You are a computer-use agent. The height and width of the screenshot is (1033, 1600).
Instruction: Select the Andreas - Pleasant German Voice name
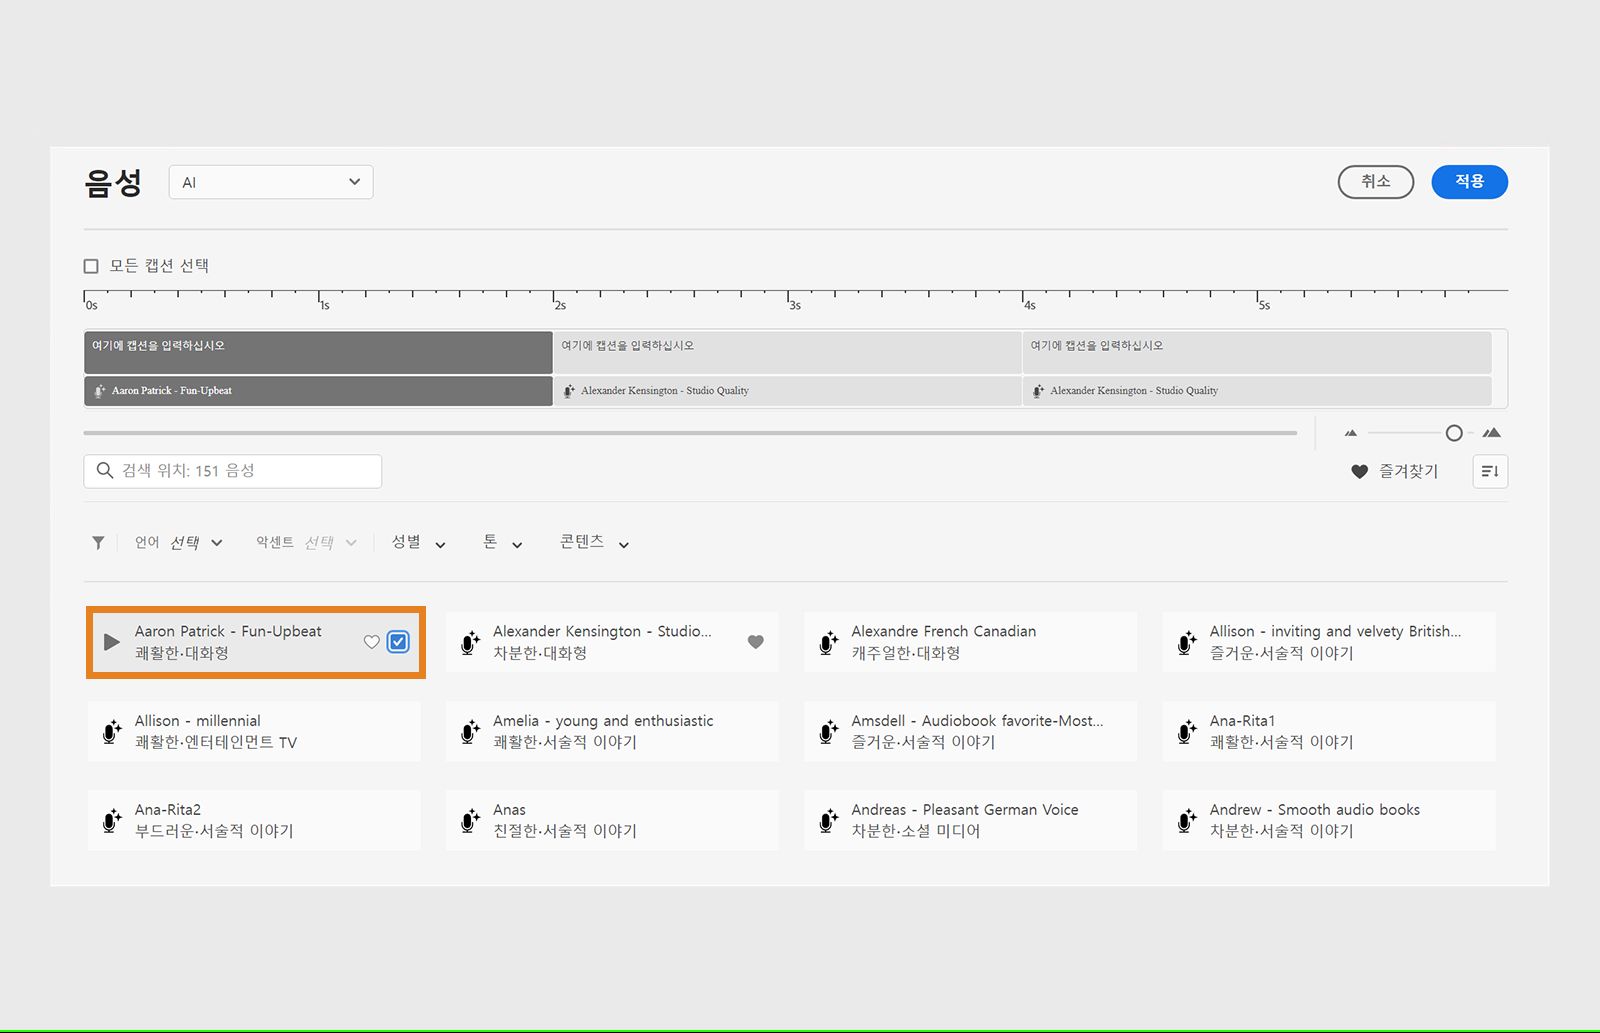965,809
